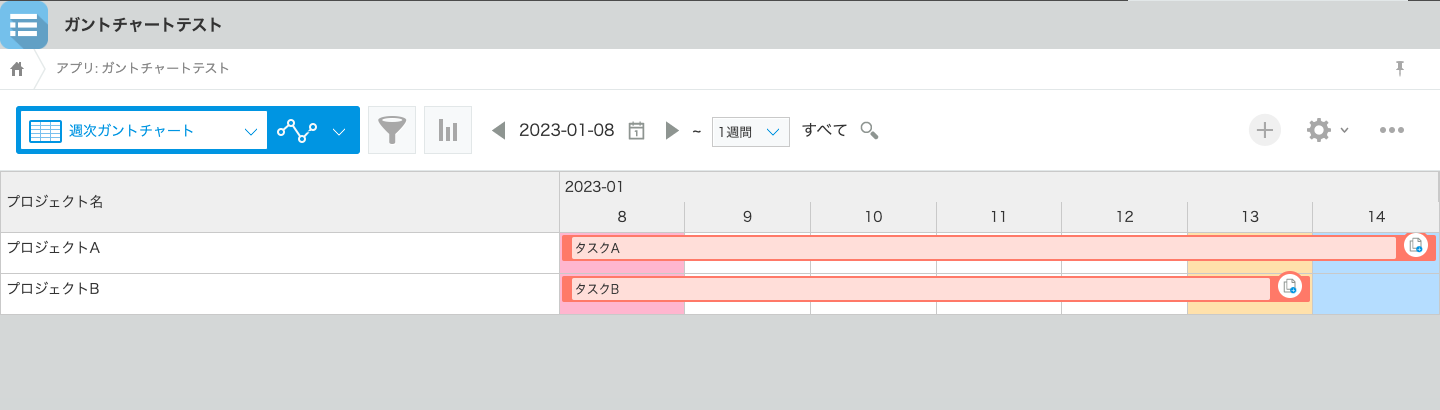The image size is (1440, 410).
Task: Click the record icon on タスクA bar
Action: (1415, 246)
